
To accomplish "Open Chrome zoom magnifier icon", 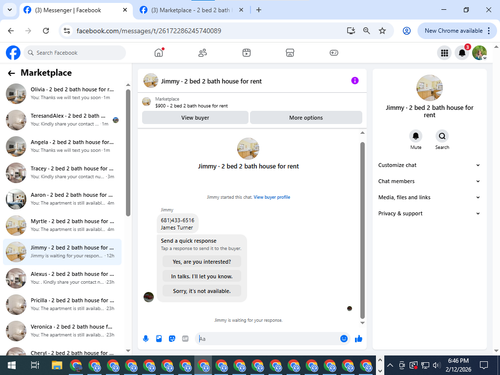I will pos(366,31).
